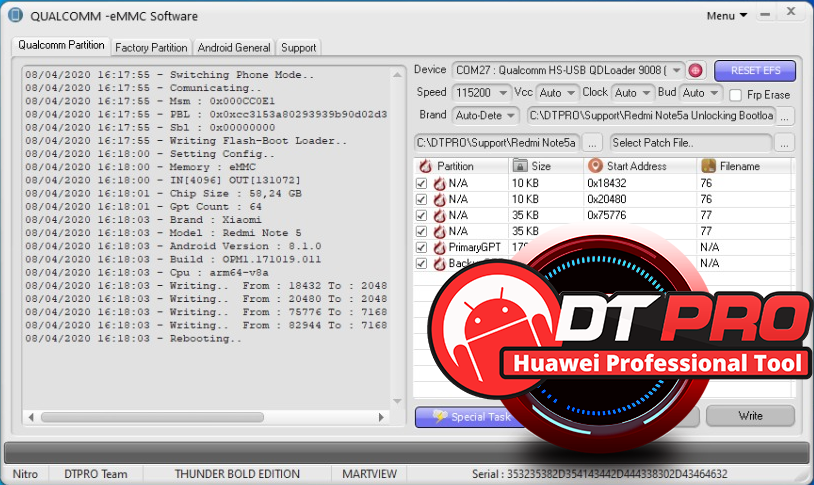Image resolution: width=814 pixels, height=485 pixels.
Task: Click DTPRO Team in the status bar
Action: 96,474
